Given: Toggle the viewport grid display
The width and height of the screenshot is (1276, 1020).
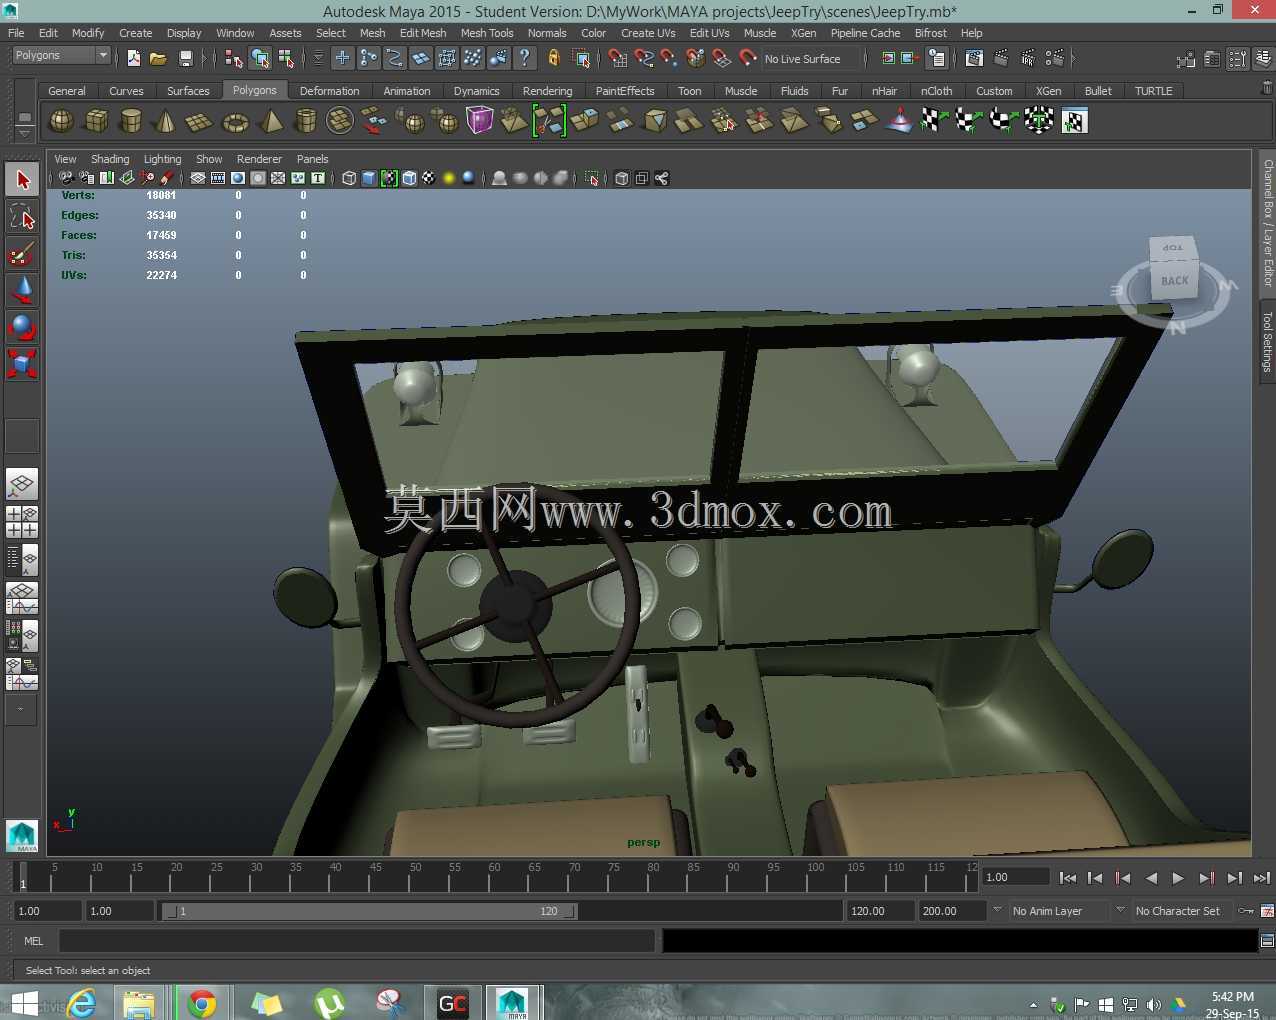Looking at the screenshot, I should (x=198, y=178).
